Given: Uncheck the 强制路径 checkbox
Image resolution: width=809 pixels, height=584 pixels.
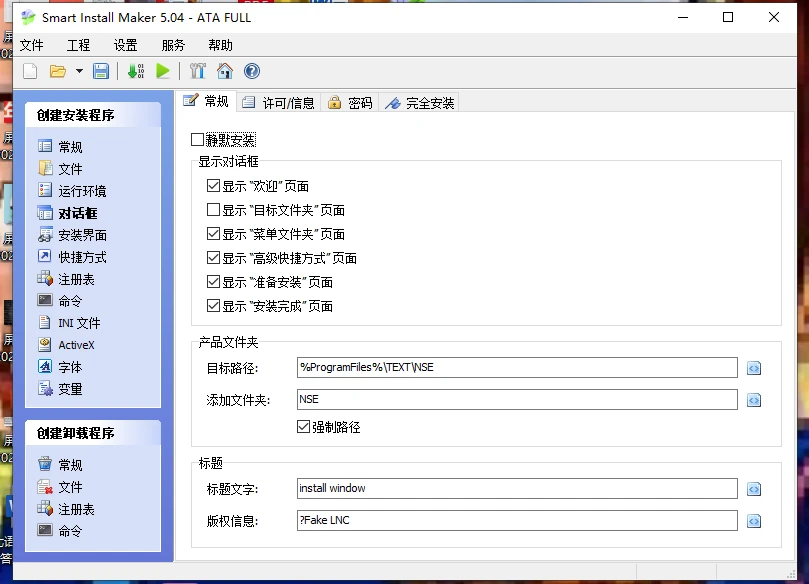Looking at the screenshot, I should point(304,427).
